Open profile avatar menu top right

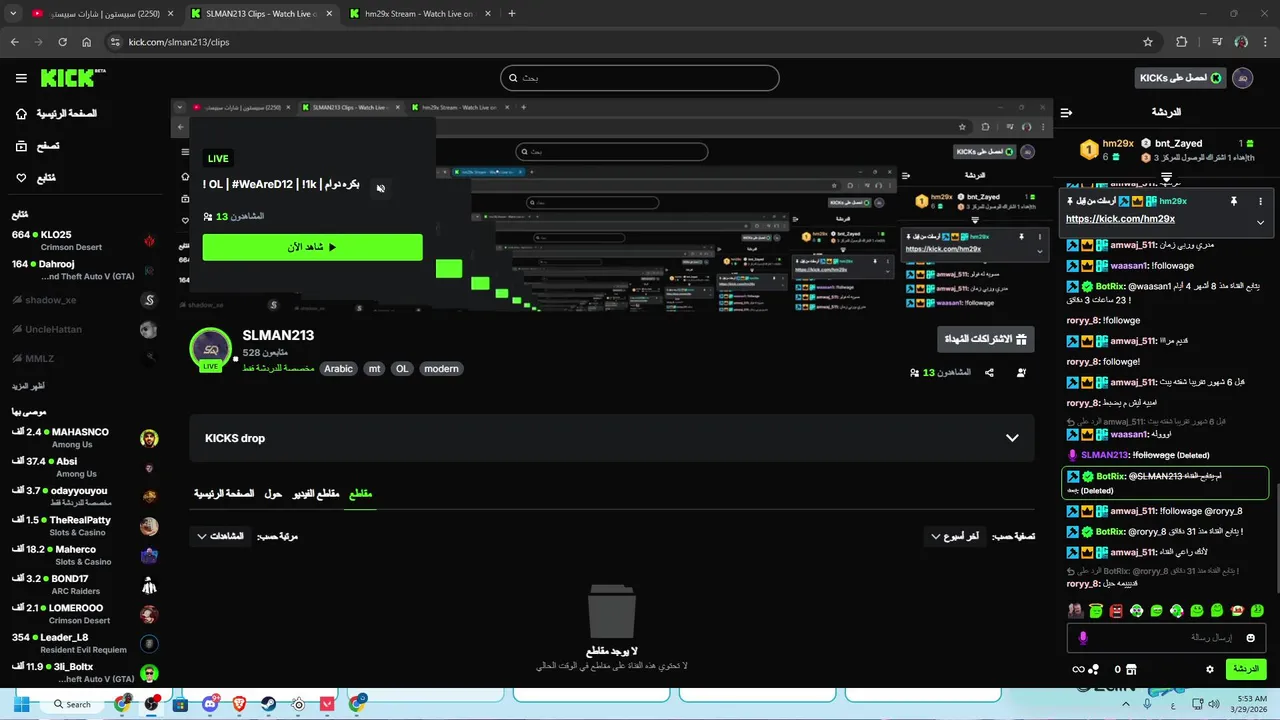tap(1244, 78)
